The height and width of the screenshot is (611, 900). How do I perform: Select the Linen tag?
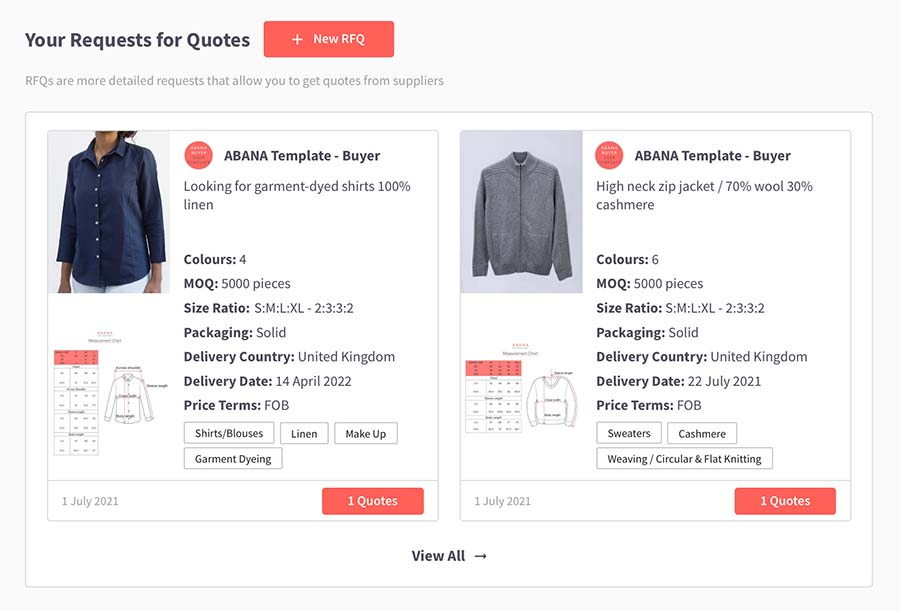pos(304,434)
